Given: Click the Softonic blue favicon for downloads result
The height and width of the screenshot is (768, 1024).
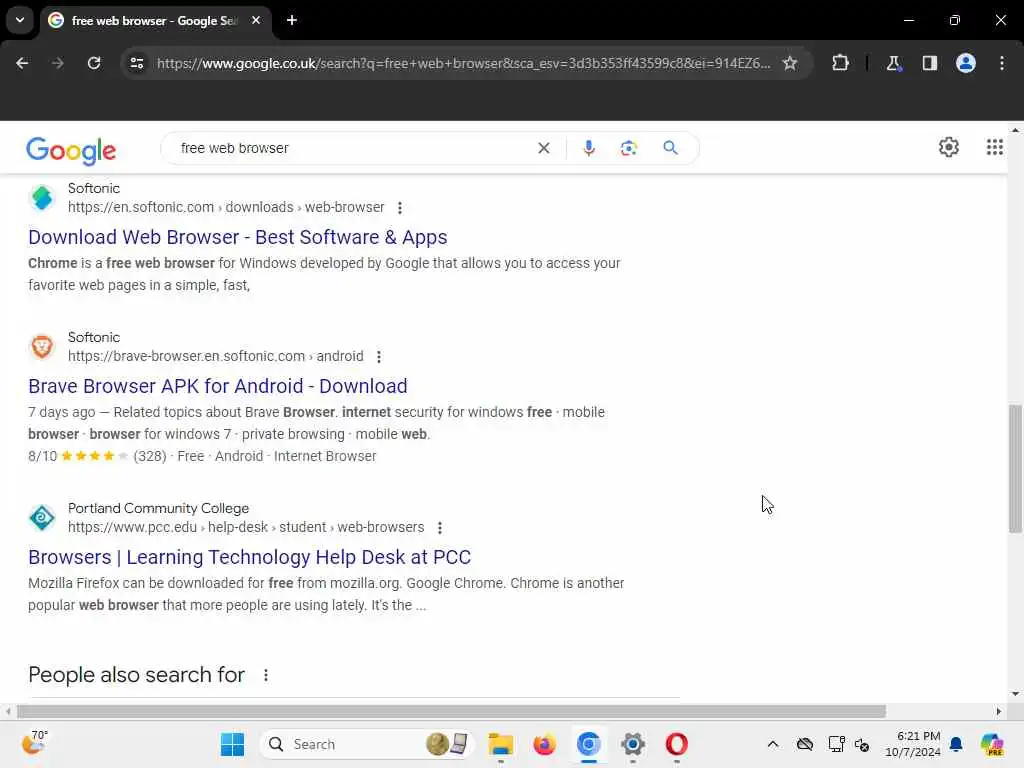Looking at the screenshot, I should click(42, 197).
